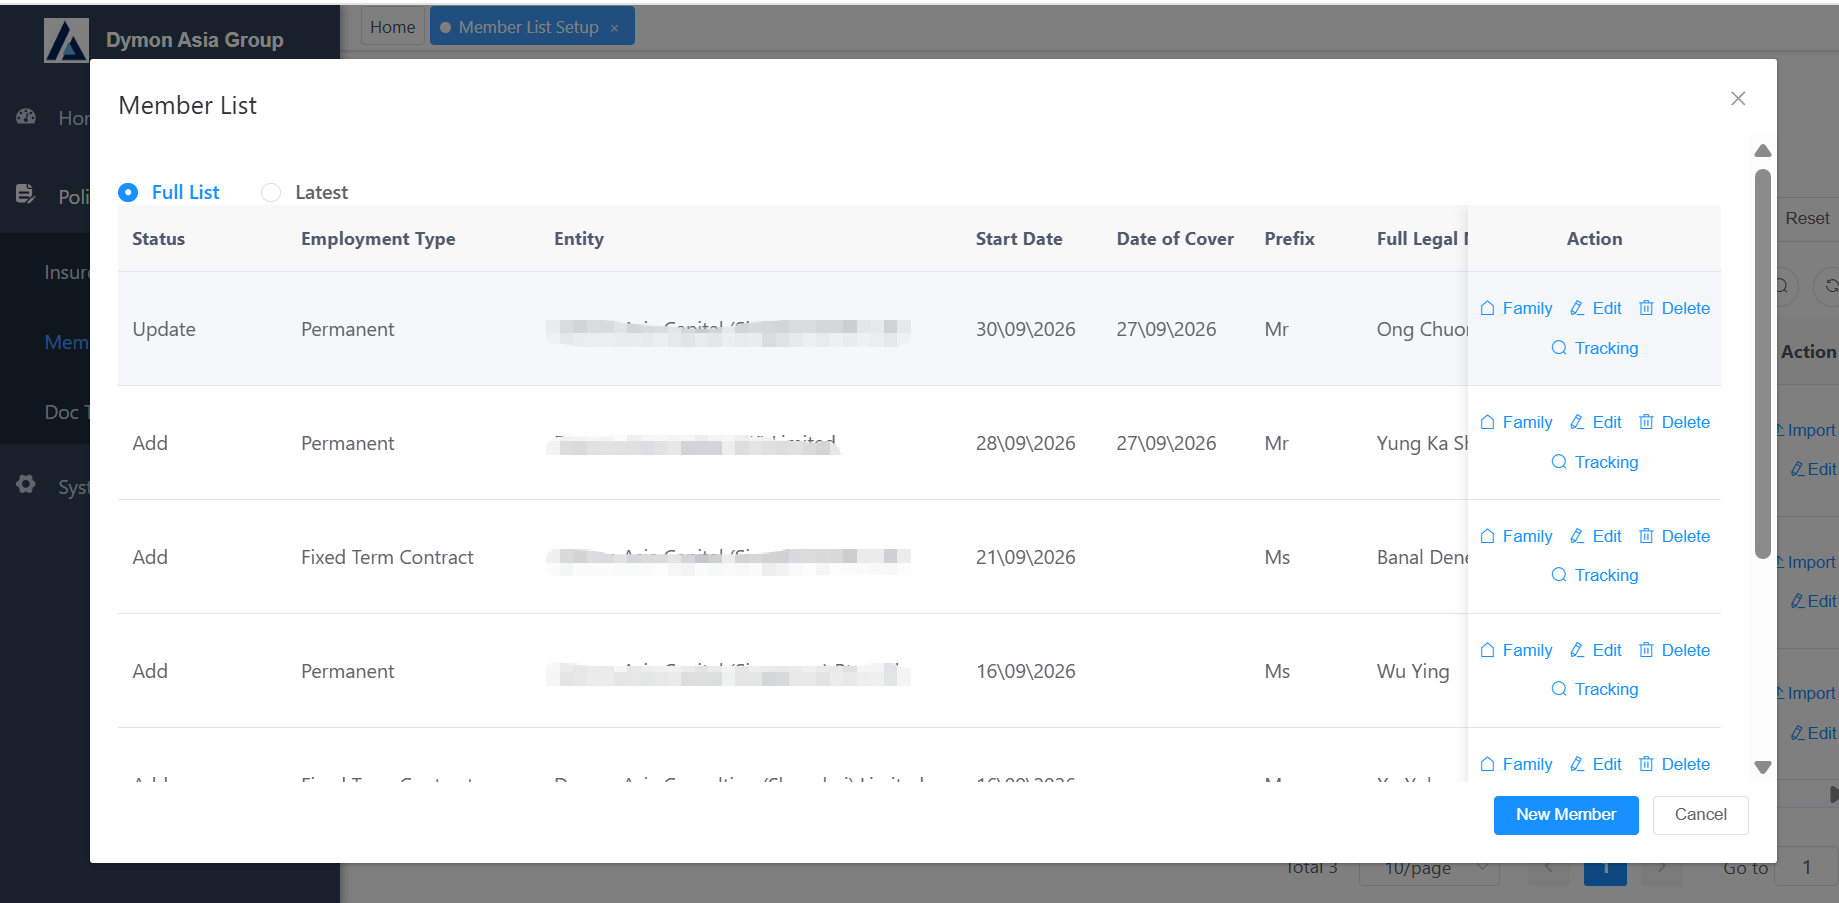Open Tracking for Banal Den row
Image resolution: width=1839 pixels, height=903 pixels.
(x=1595, y=575)
